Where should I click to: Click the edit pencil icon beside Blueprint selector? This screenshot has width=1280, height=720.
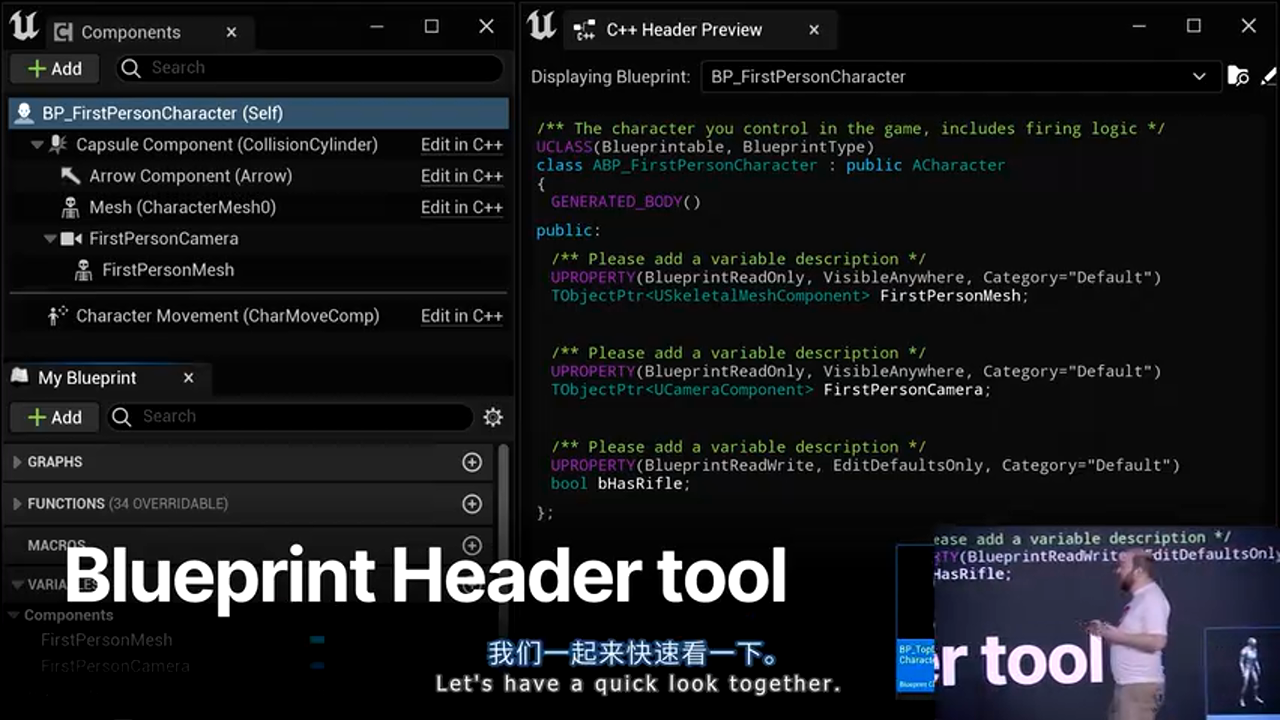[x=1268, y=77]
